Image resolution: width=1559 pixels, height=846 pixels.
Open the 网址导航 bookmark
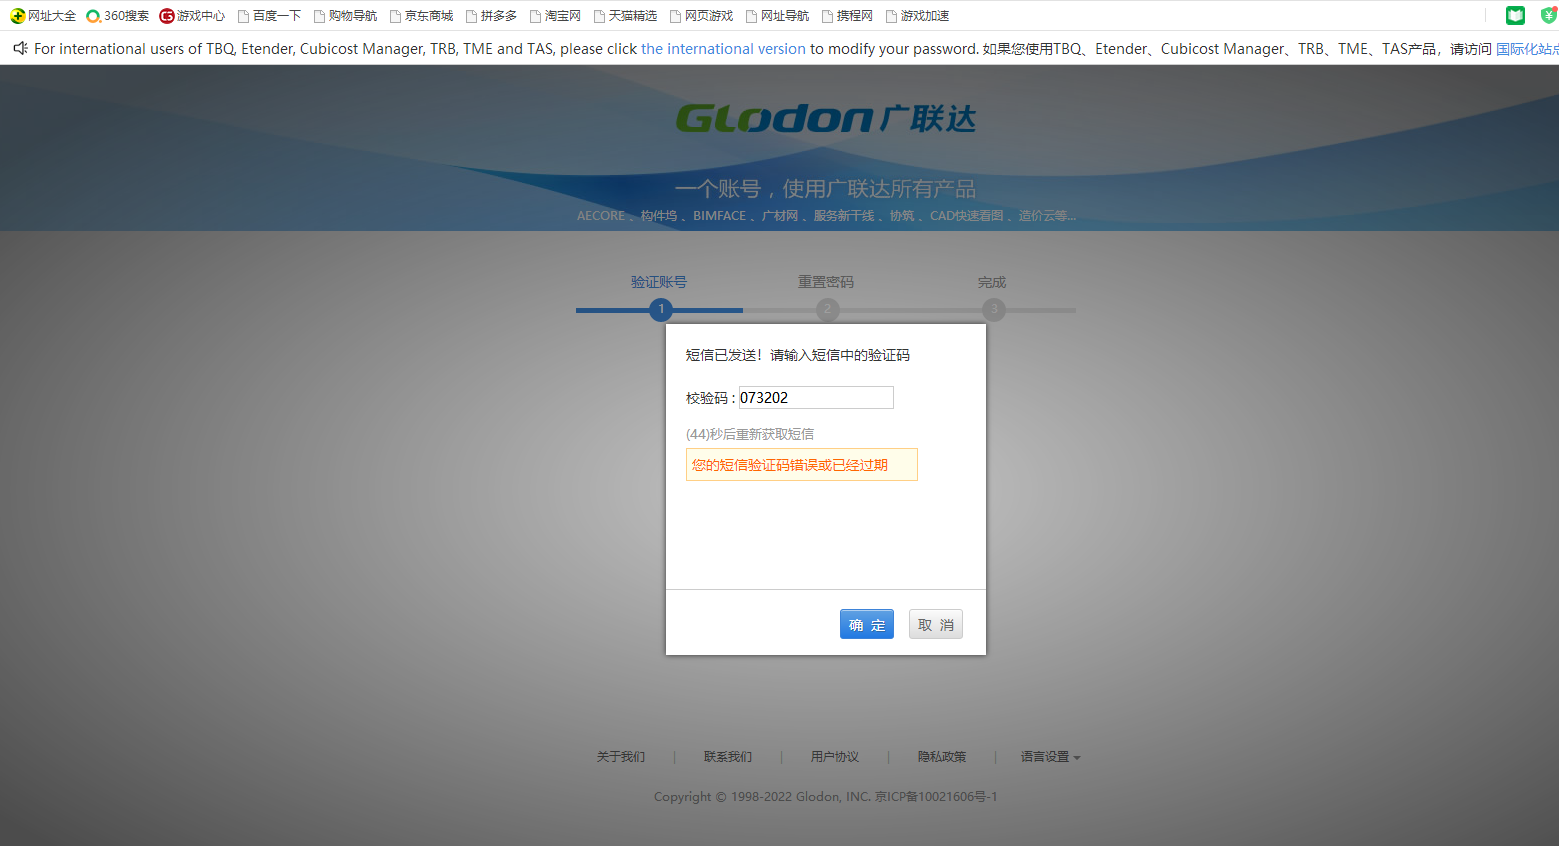[777, 16]
